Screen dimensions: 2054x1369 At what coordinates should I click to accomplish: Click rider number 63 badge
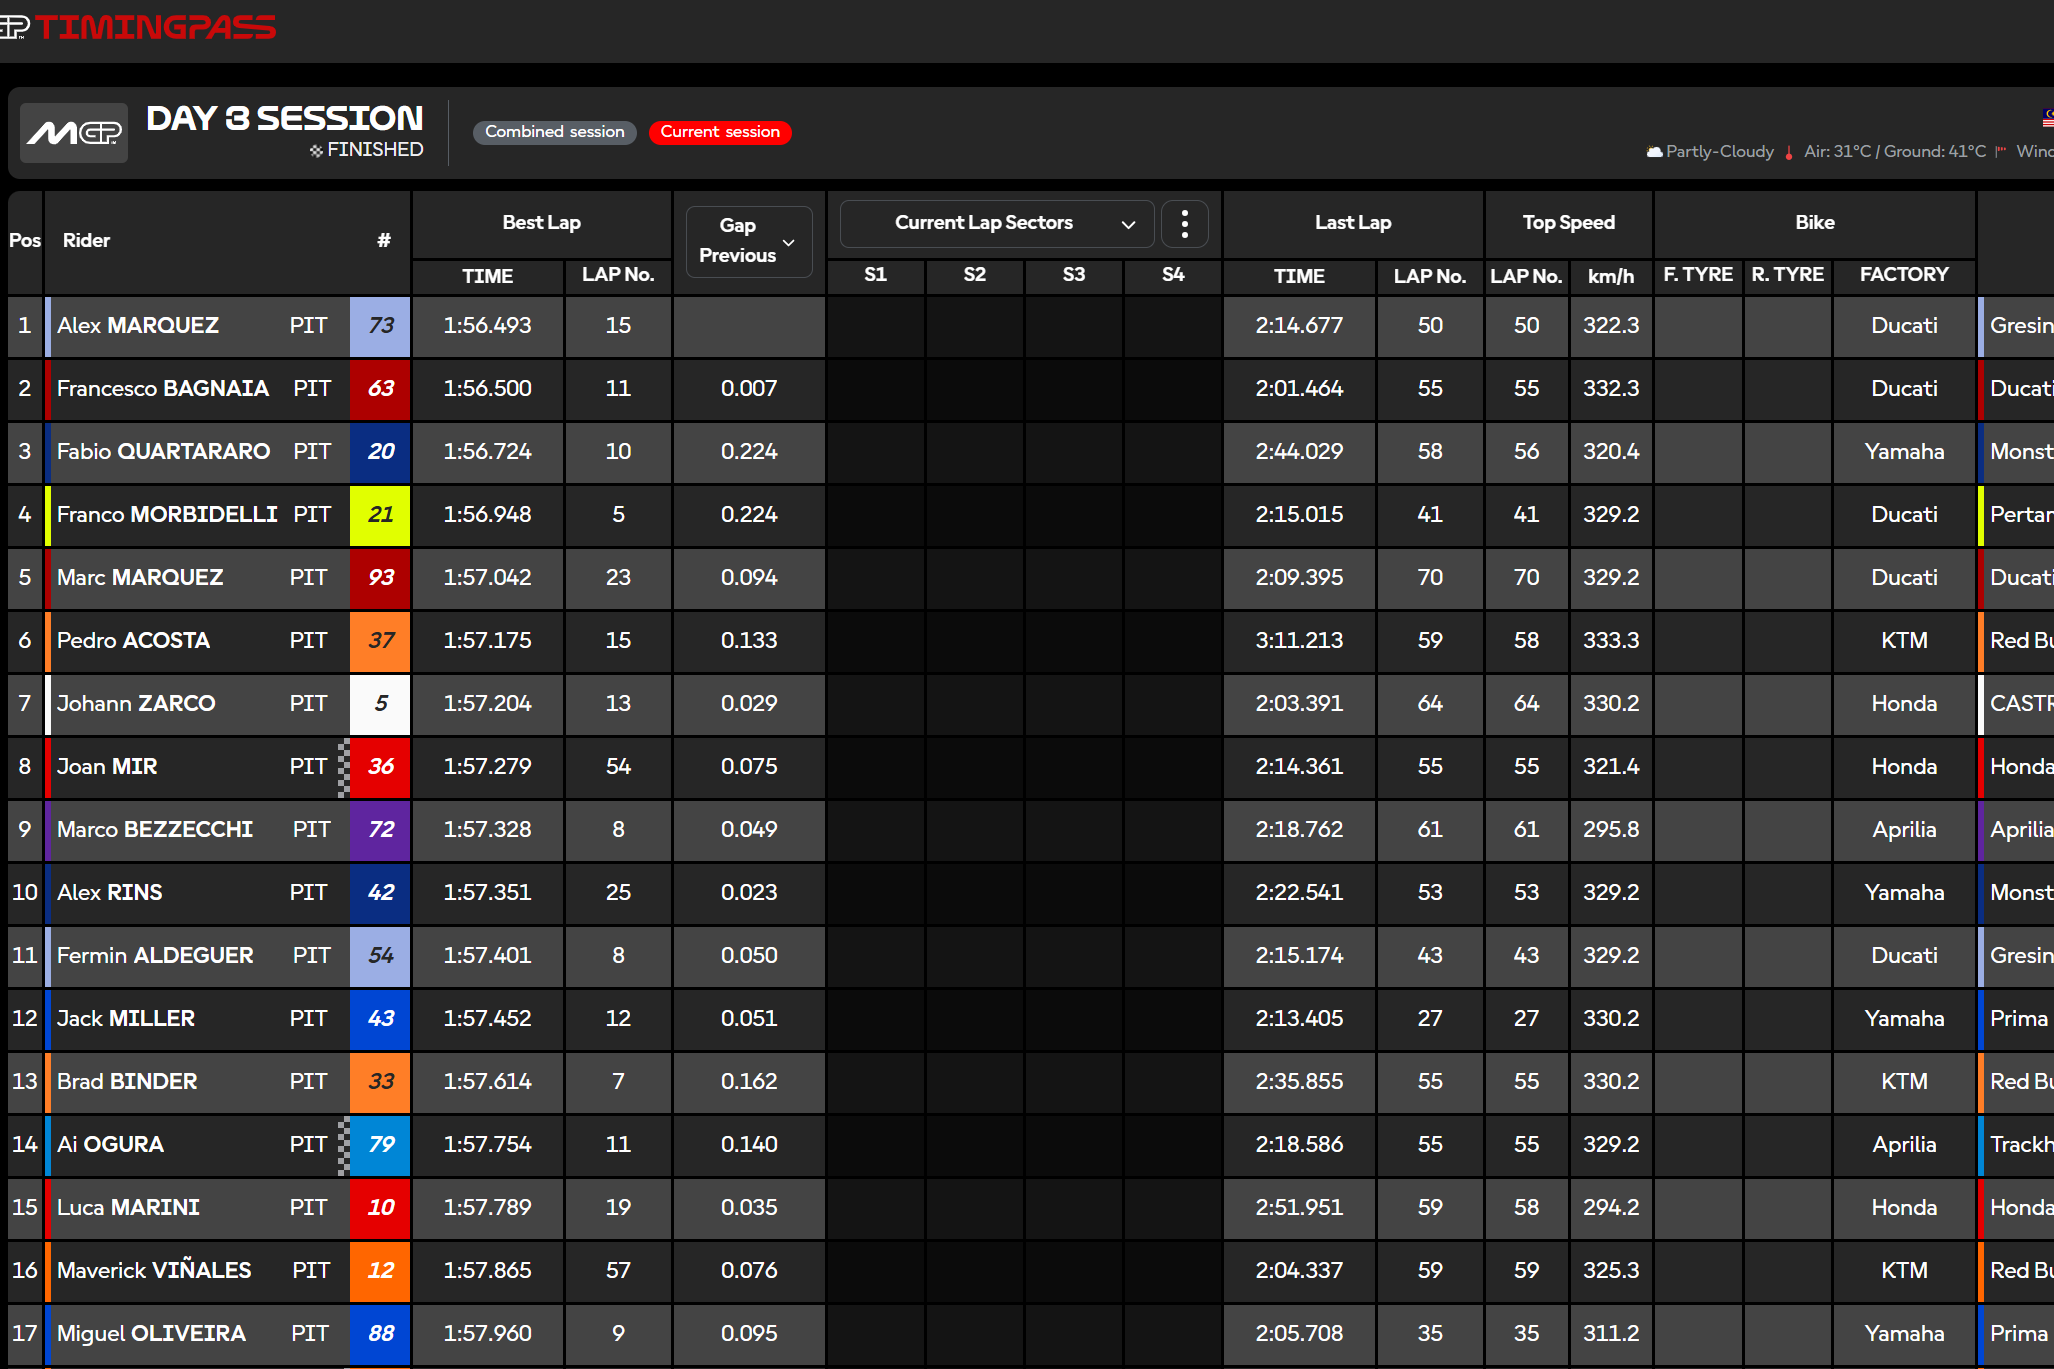(x=380, y=389)
